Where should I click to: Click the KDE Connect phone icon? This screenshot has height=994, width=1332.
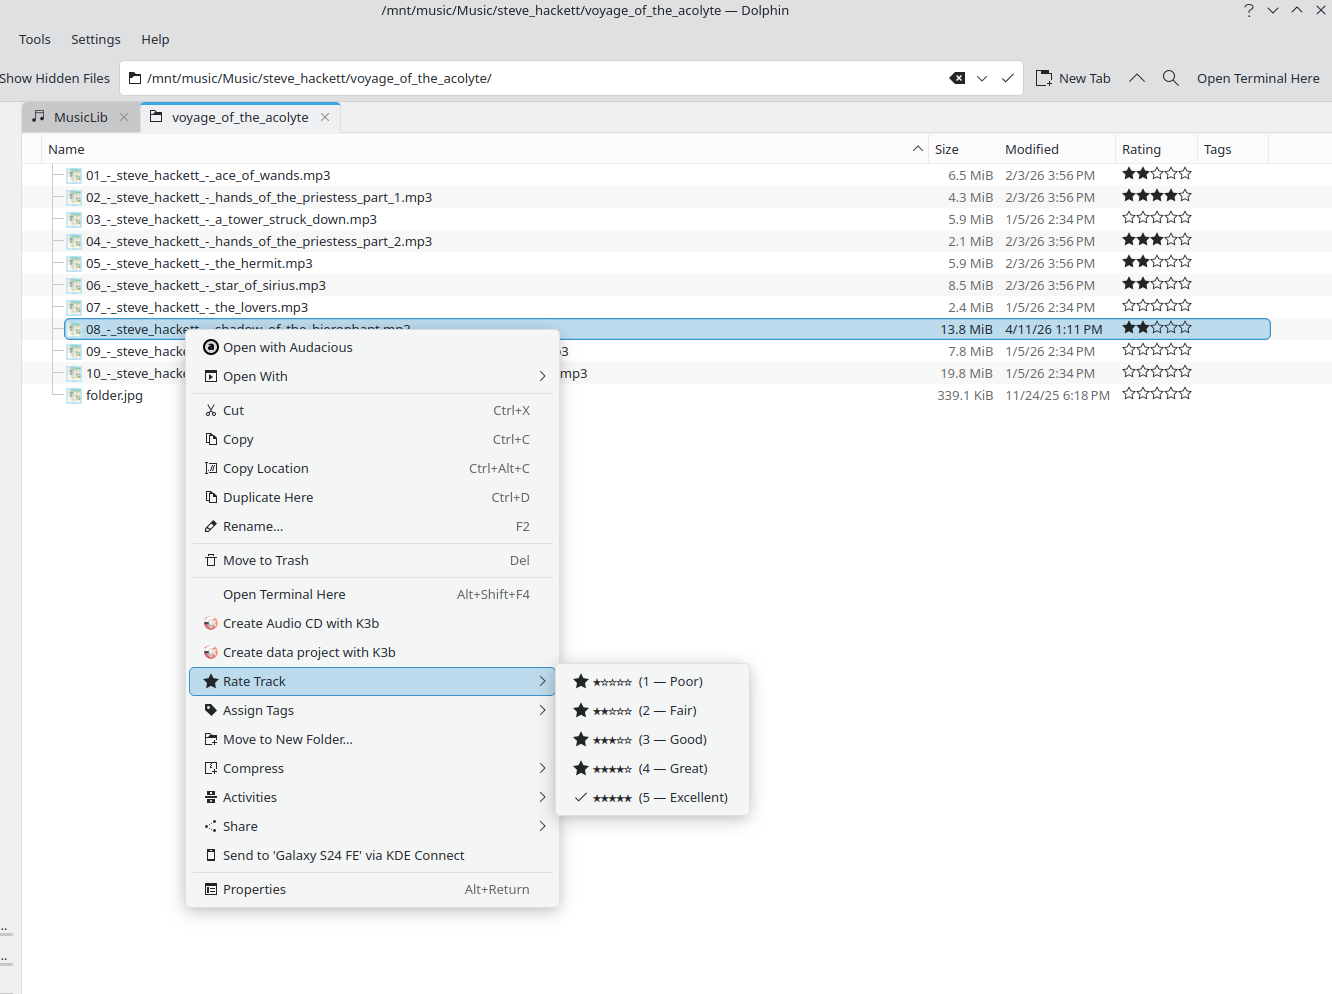point(211,855)
